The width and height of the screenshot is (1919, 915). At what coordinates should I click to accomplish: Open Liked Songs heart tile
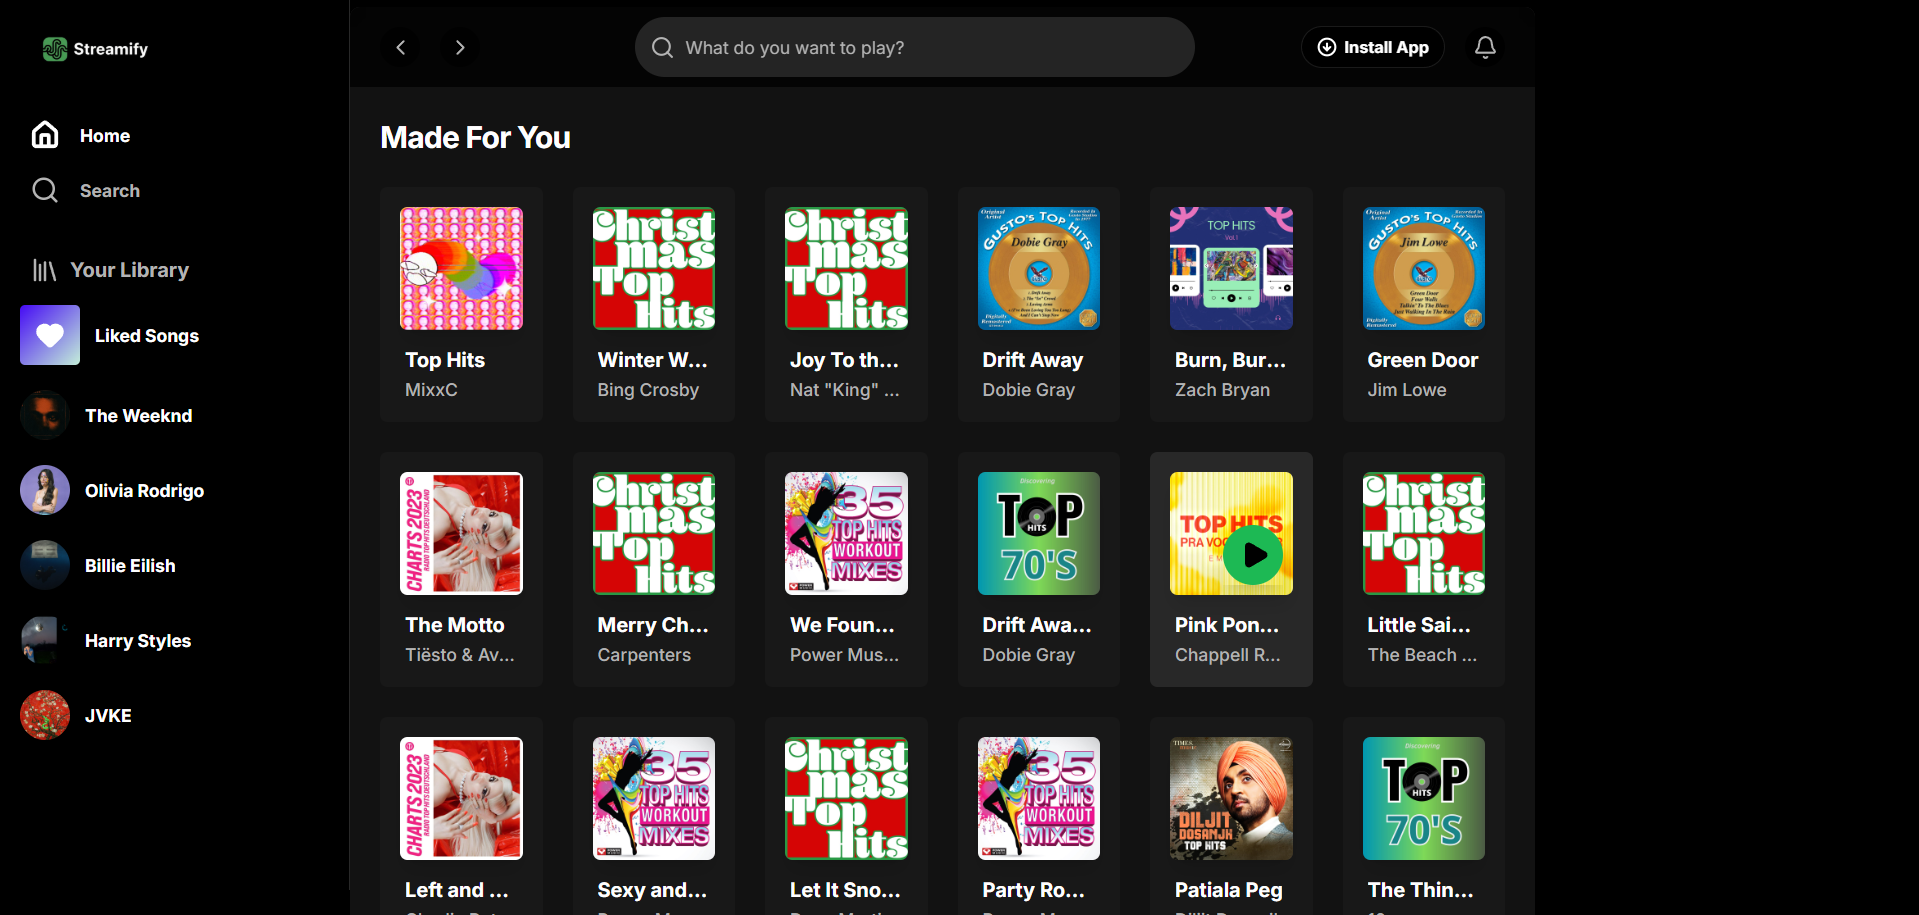tap(50, 335)
